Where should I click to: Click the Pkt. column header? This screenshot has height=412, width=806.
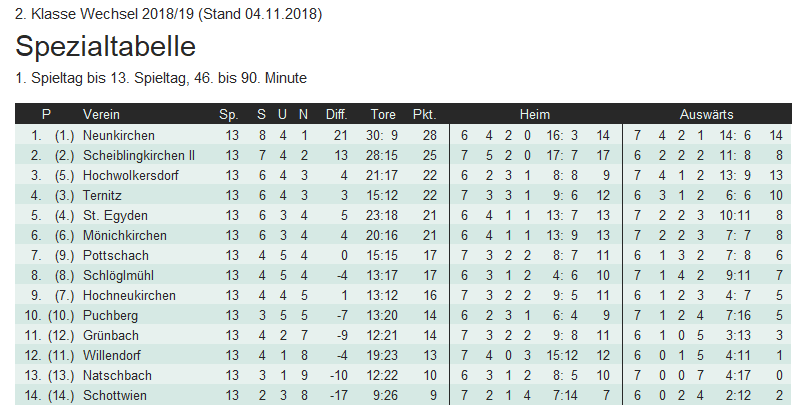pyautogui.click(x=424, y=114)
